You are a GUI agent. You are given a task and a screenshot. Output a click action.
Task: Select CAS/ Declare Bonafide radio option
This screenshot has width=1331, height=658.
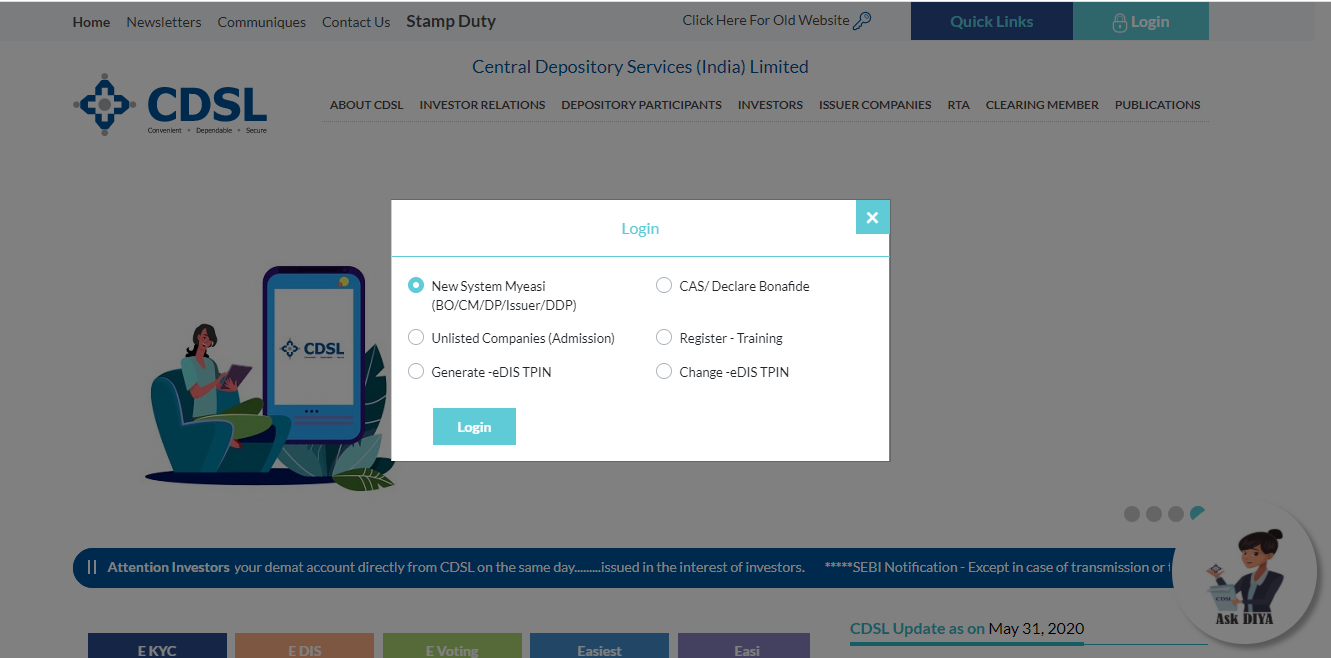point(664,285)
